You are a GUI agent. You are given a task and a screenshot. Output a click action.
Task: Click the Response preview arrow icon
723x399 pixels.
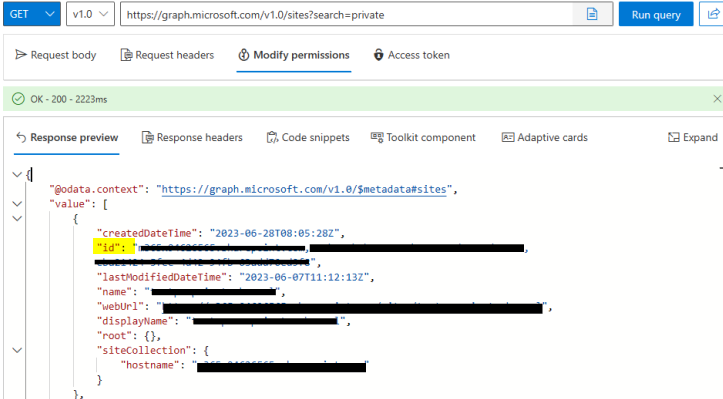click(21, 137)
